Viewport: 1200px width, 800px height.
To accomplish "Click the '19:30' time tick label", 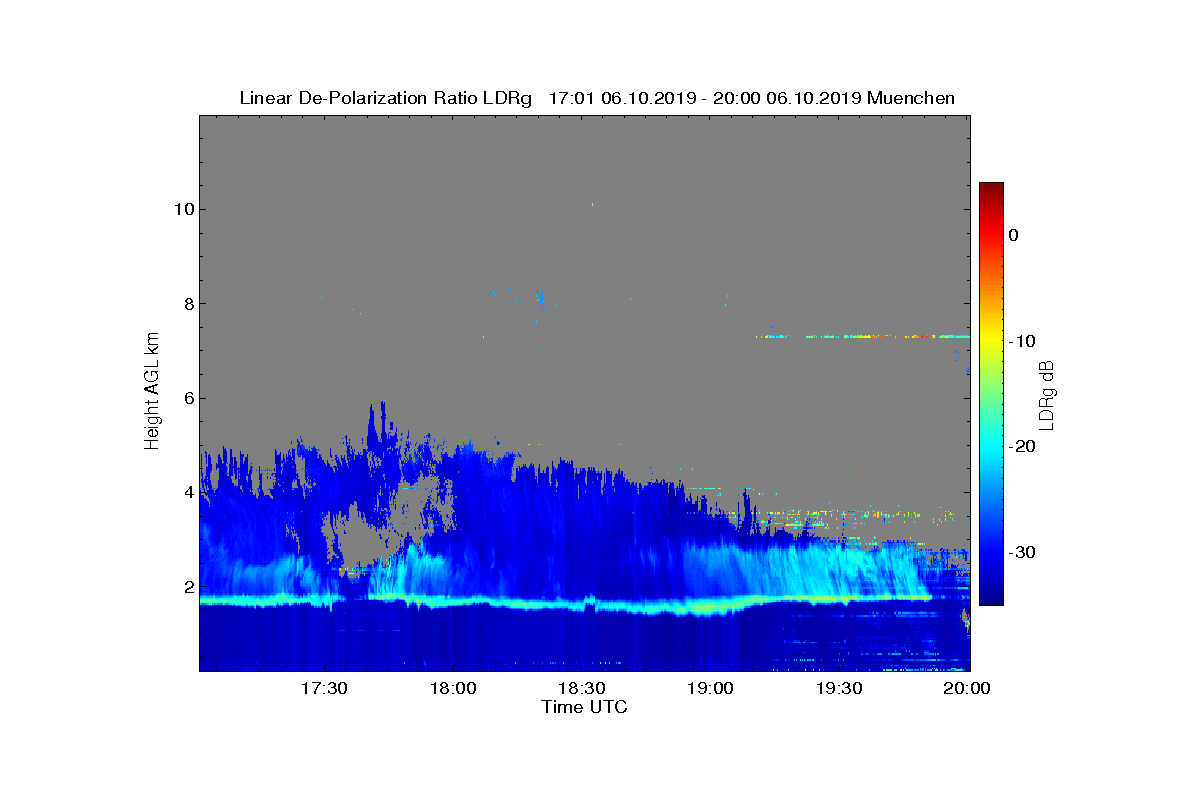I will pos(839,689).
